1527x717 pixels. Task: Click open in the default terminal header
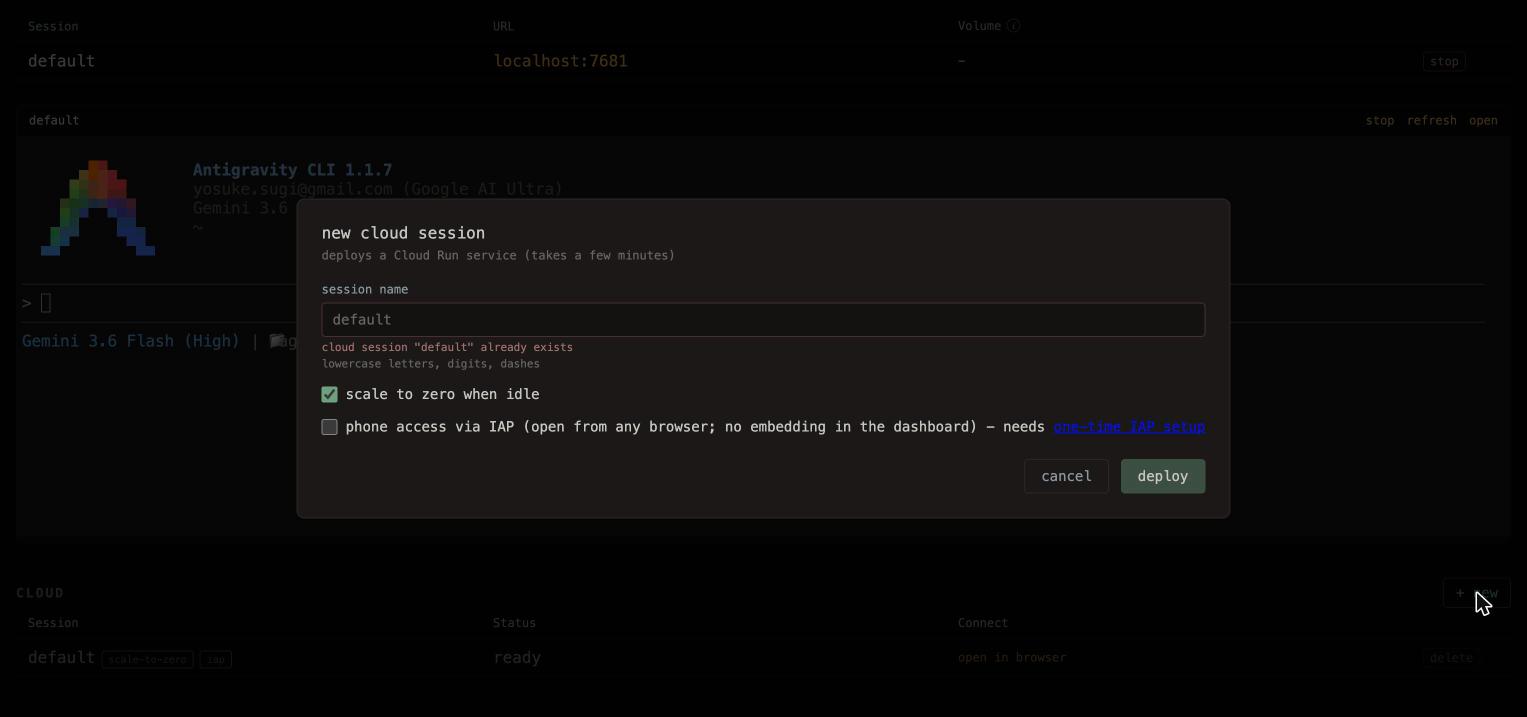1483,120
